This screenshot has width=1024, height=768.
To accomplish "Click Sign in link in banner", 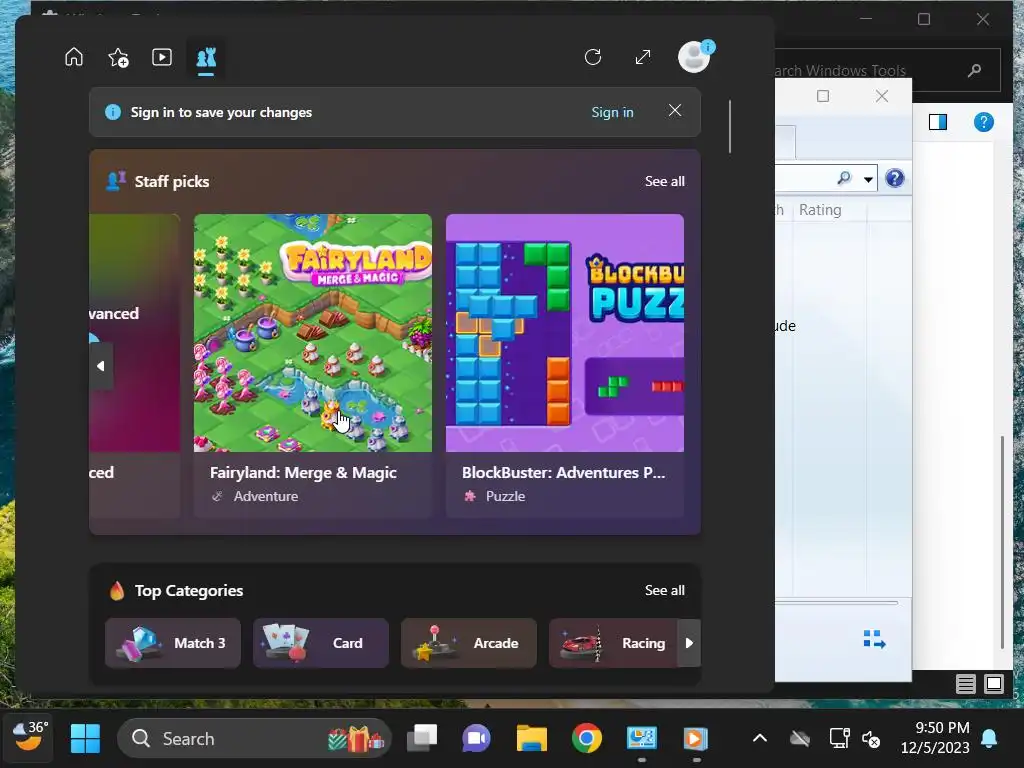I will pyautogui.click(x=612, y=112).
